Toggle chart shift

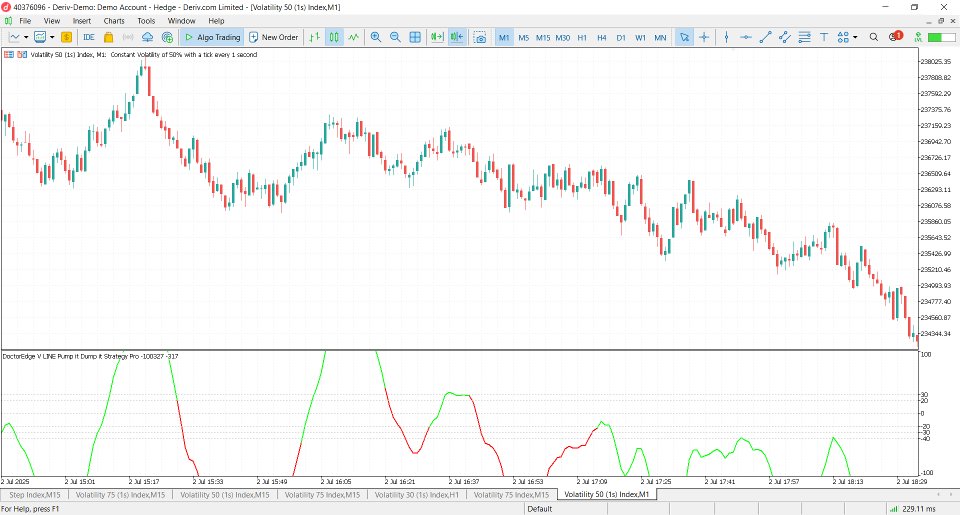pos(457,37)
